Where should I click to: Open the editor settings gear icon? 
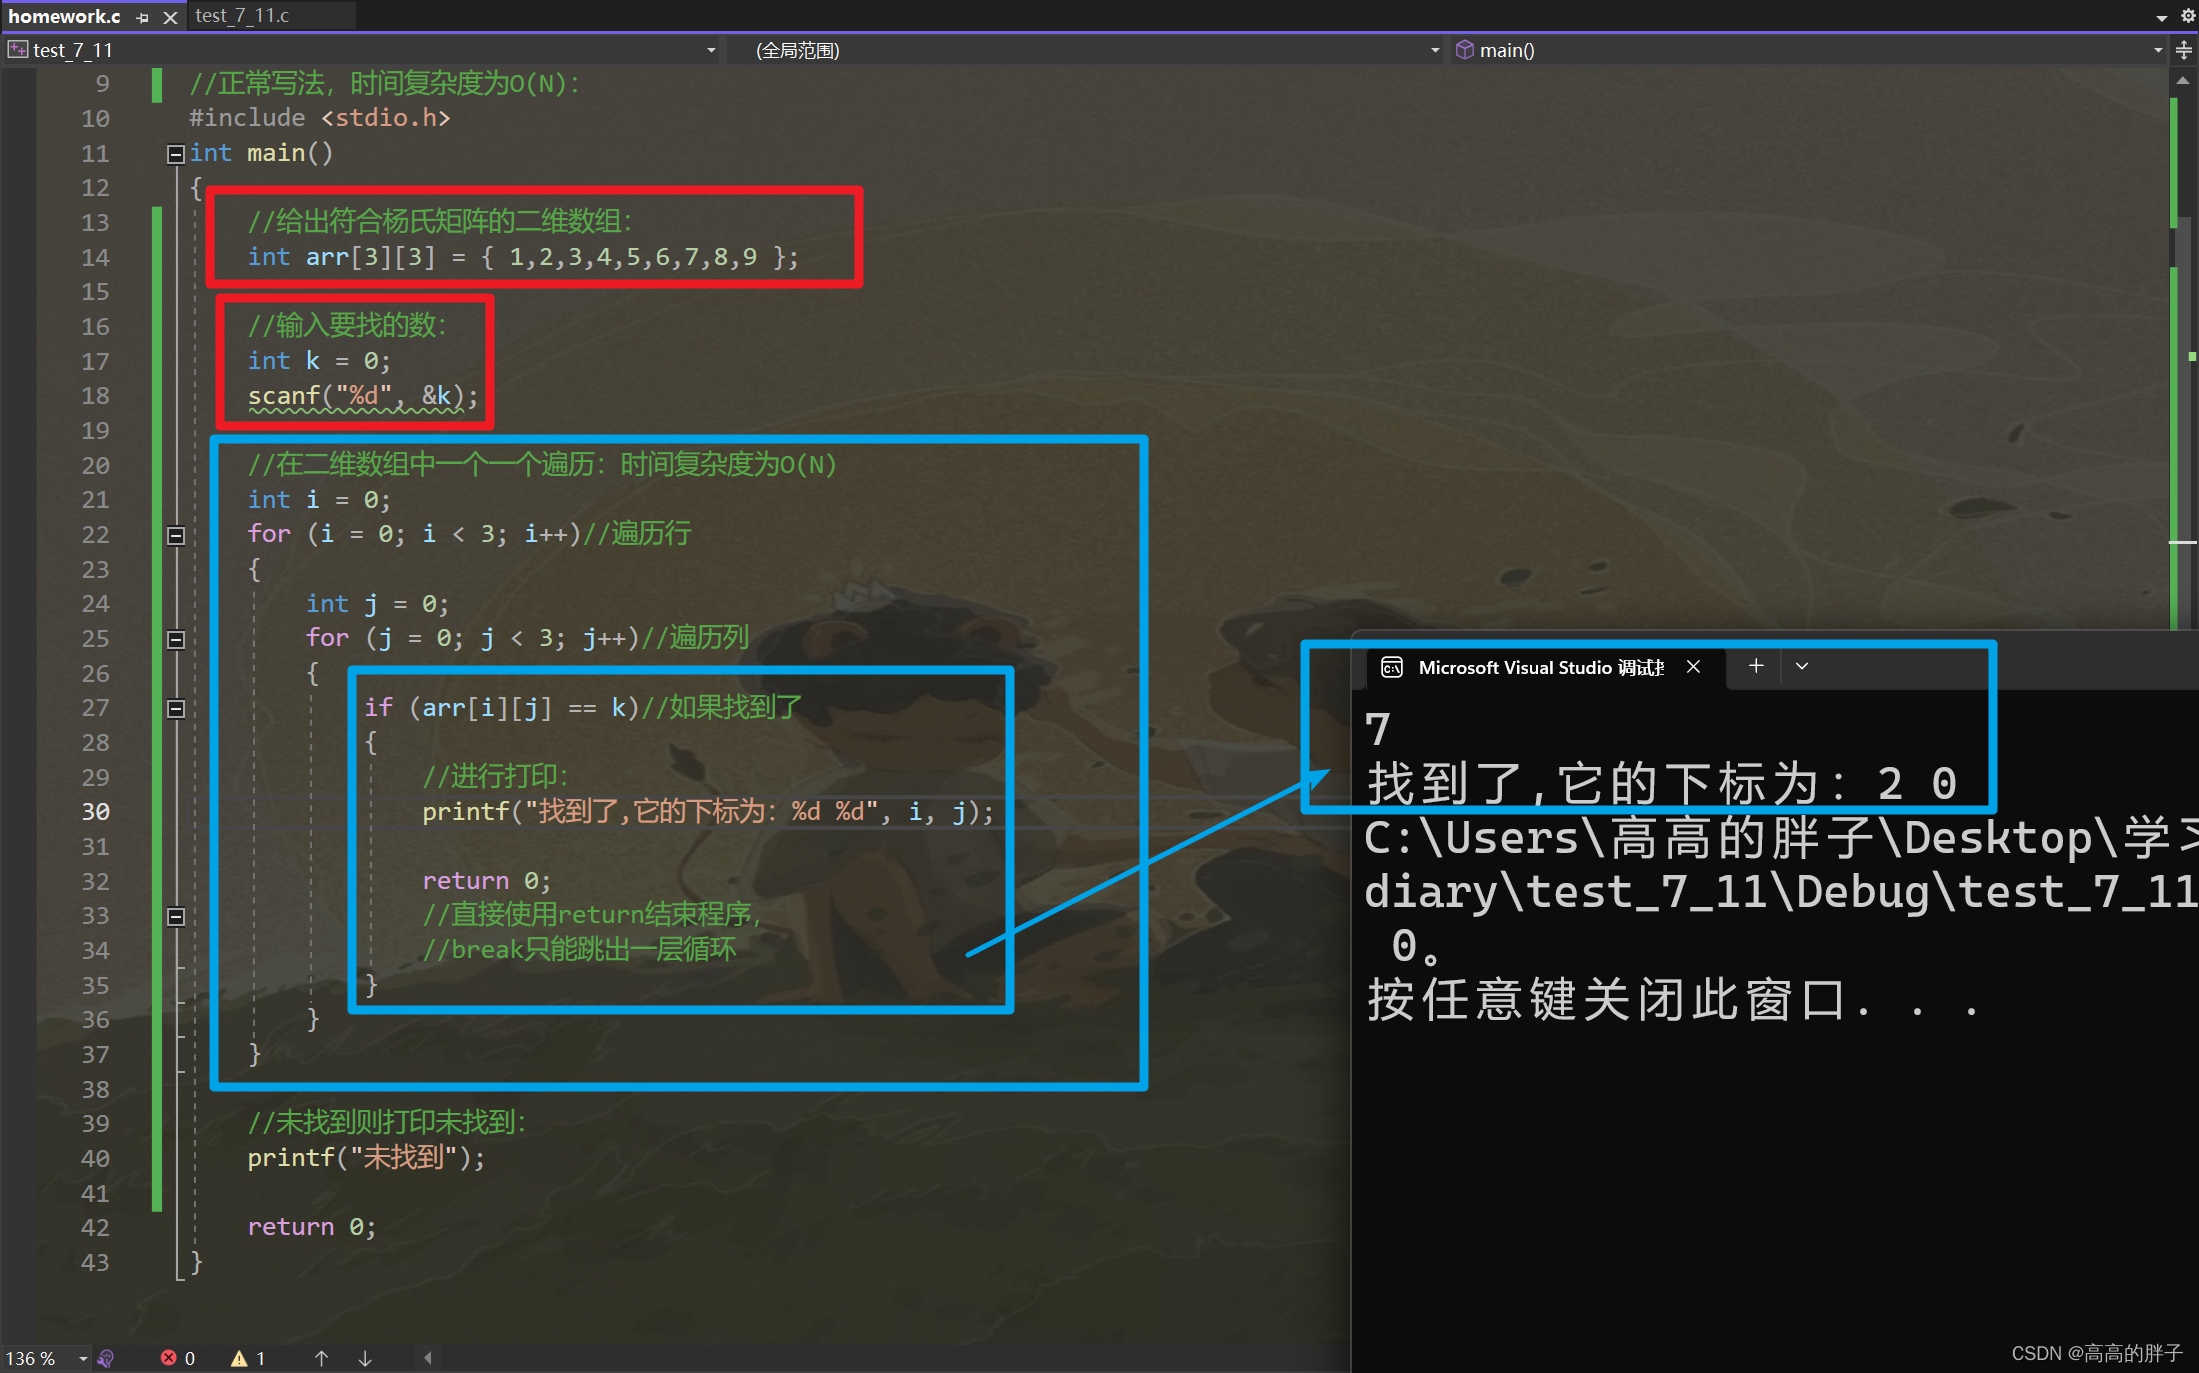[2188, 16]
